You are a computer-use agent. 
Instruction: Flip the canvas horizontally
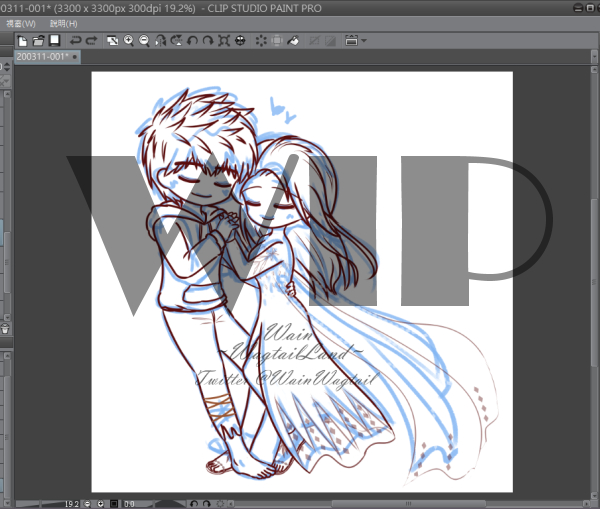[x=160, y=41]
